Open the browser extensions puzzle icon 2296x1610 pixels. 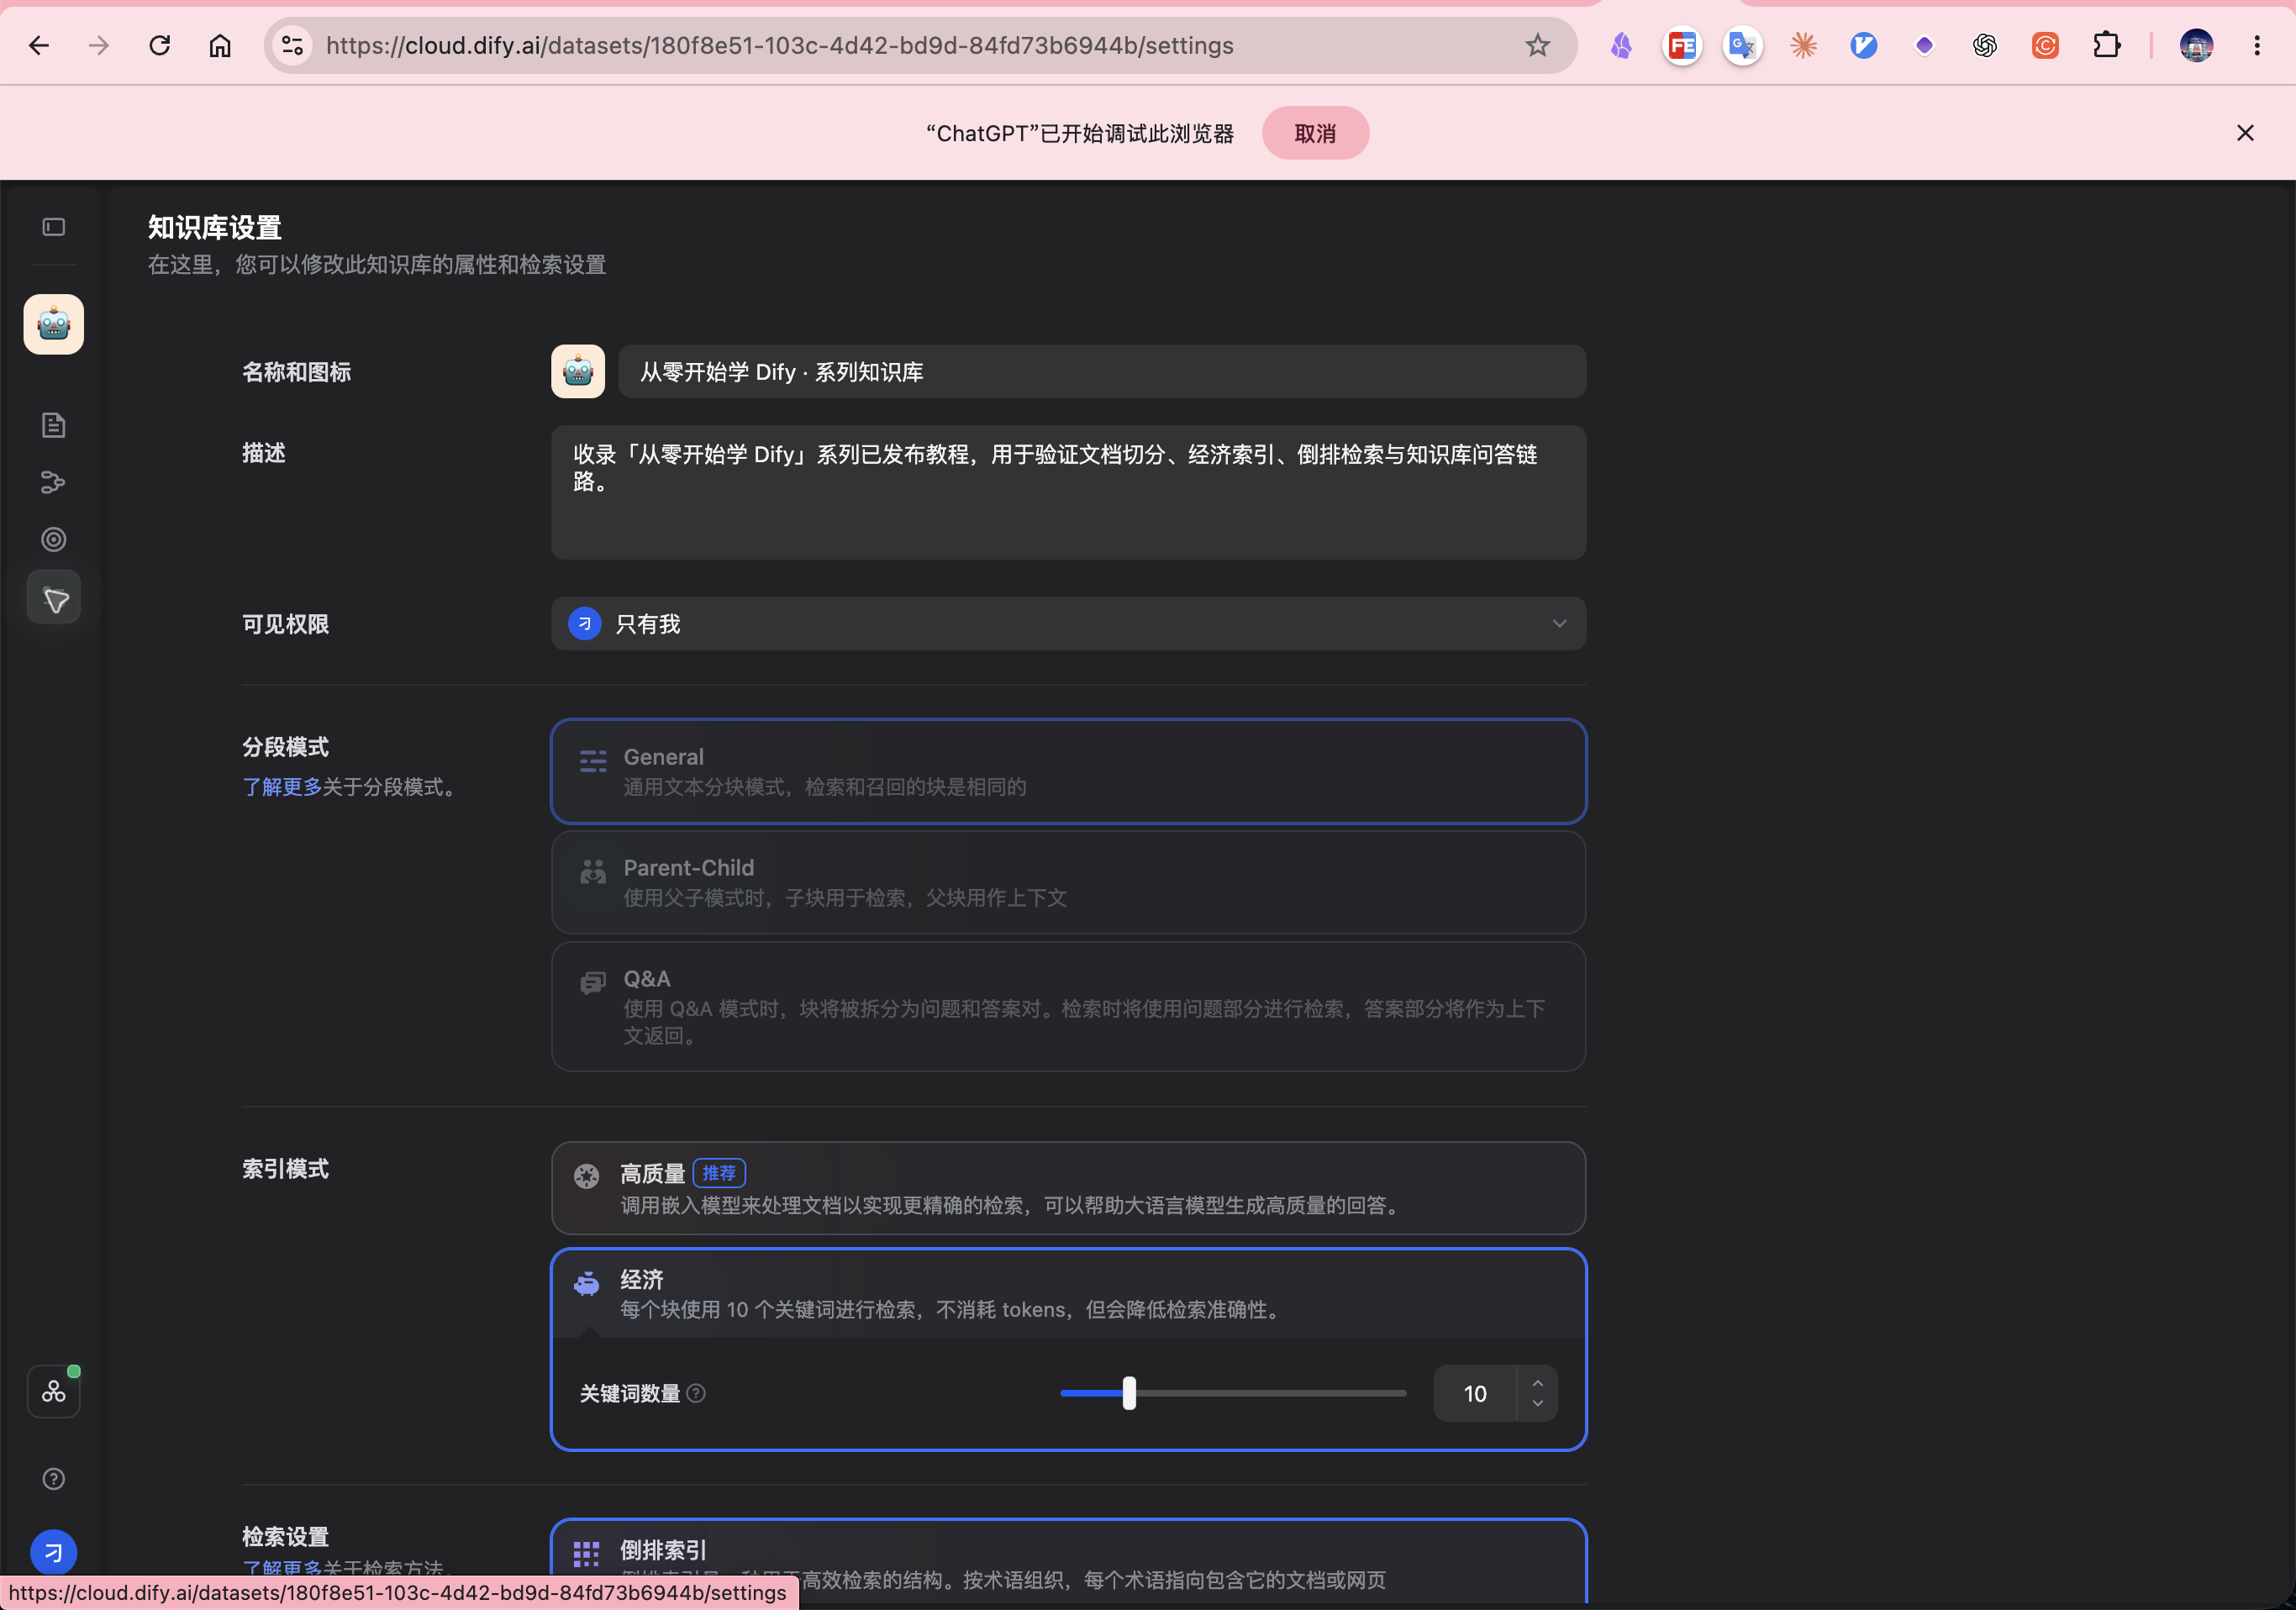tap(2106, 45)
